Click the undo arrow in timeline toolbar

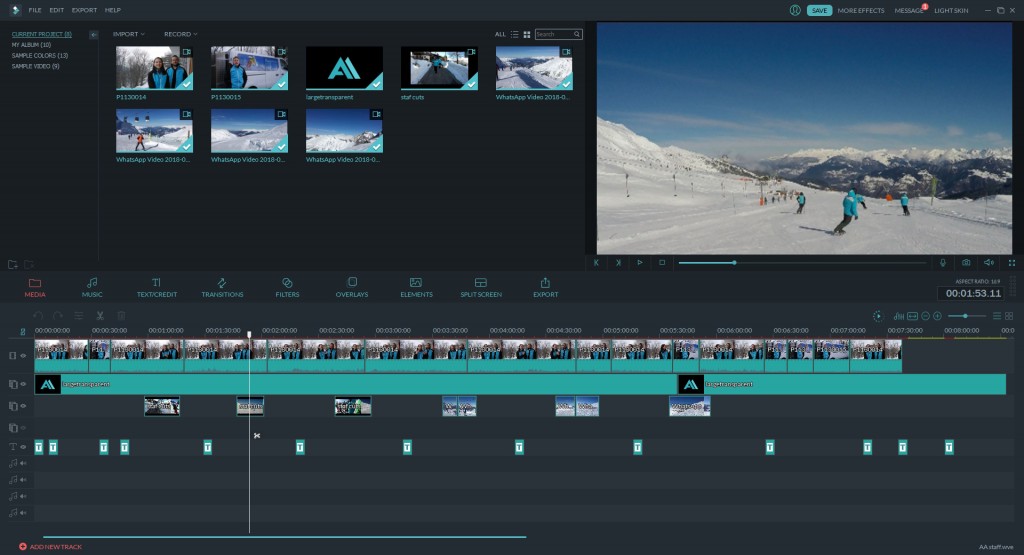[x=38, y=316]
